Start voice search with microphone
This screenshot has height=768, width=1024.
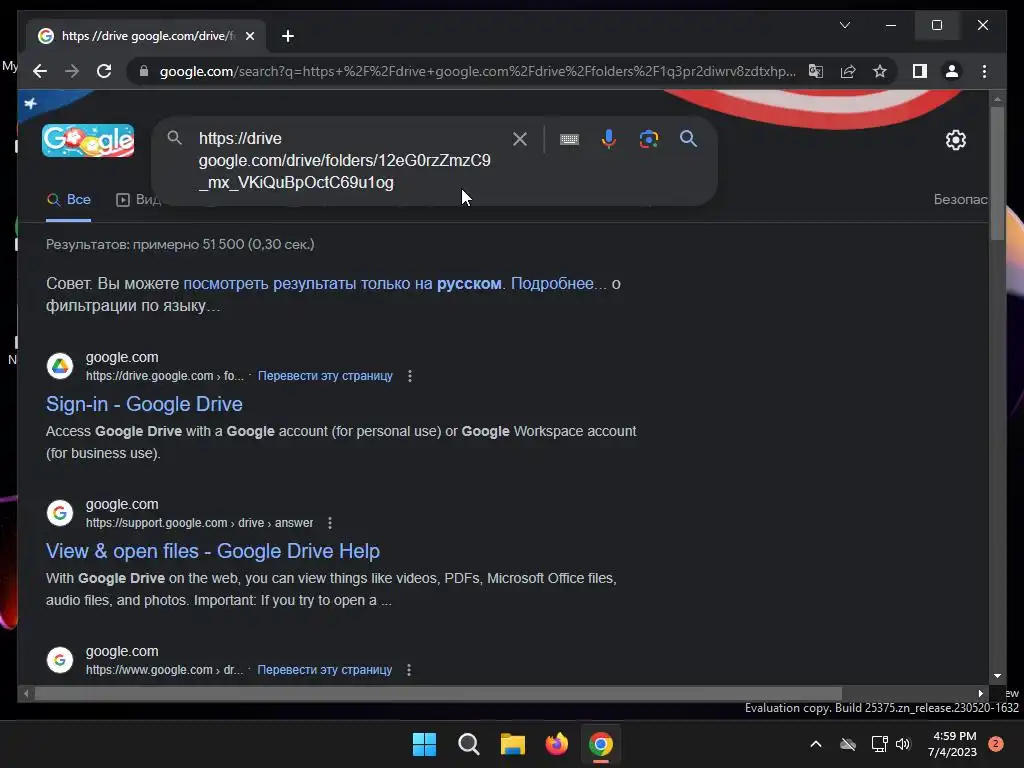[609, 138]
